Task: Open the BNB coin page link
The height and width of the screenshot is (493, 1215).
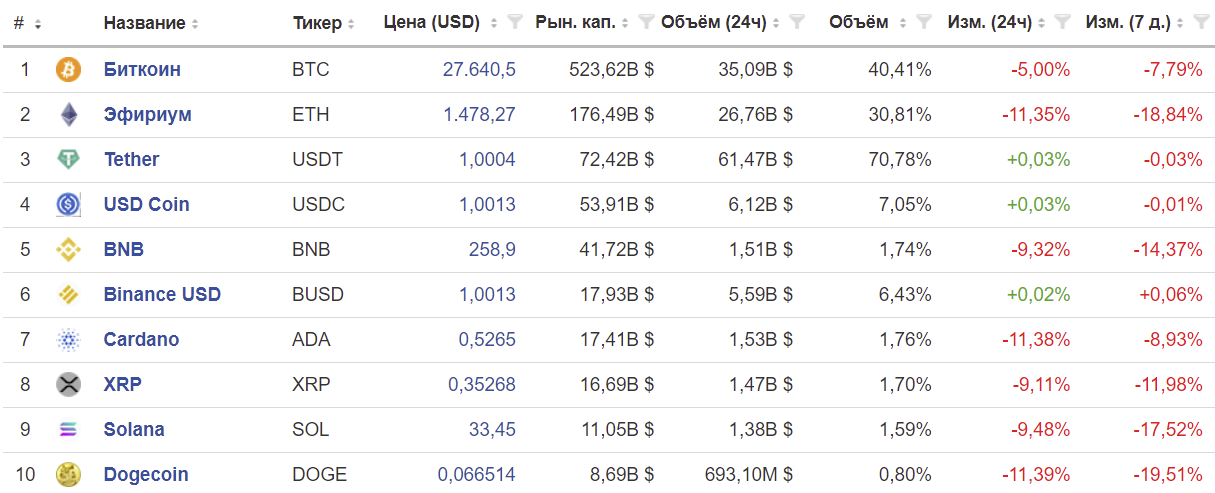Action: tap(123, 250)
